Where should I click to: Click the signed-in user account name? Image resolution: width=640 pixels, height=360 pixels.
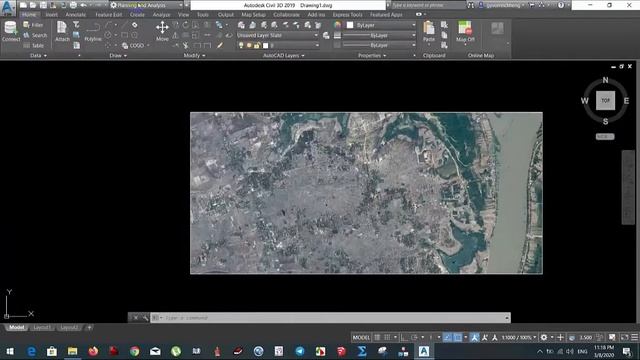coord(504,5)
